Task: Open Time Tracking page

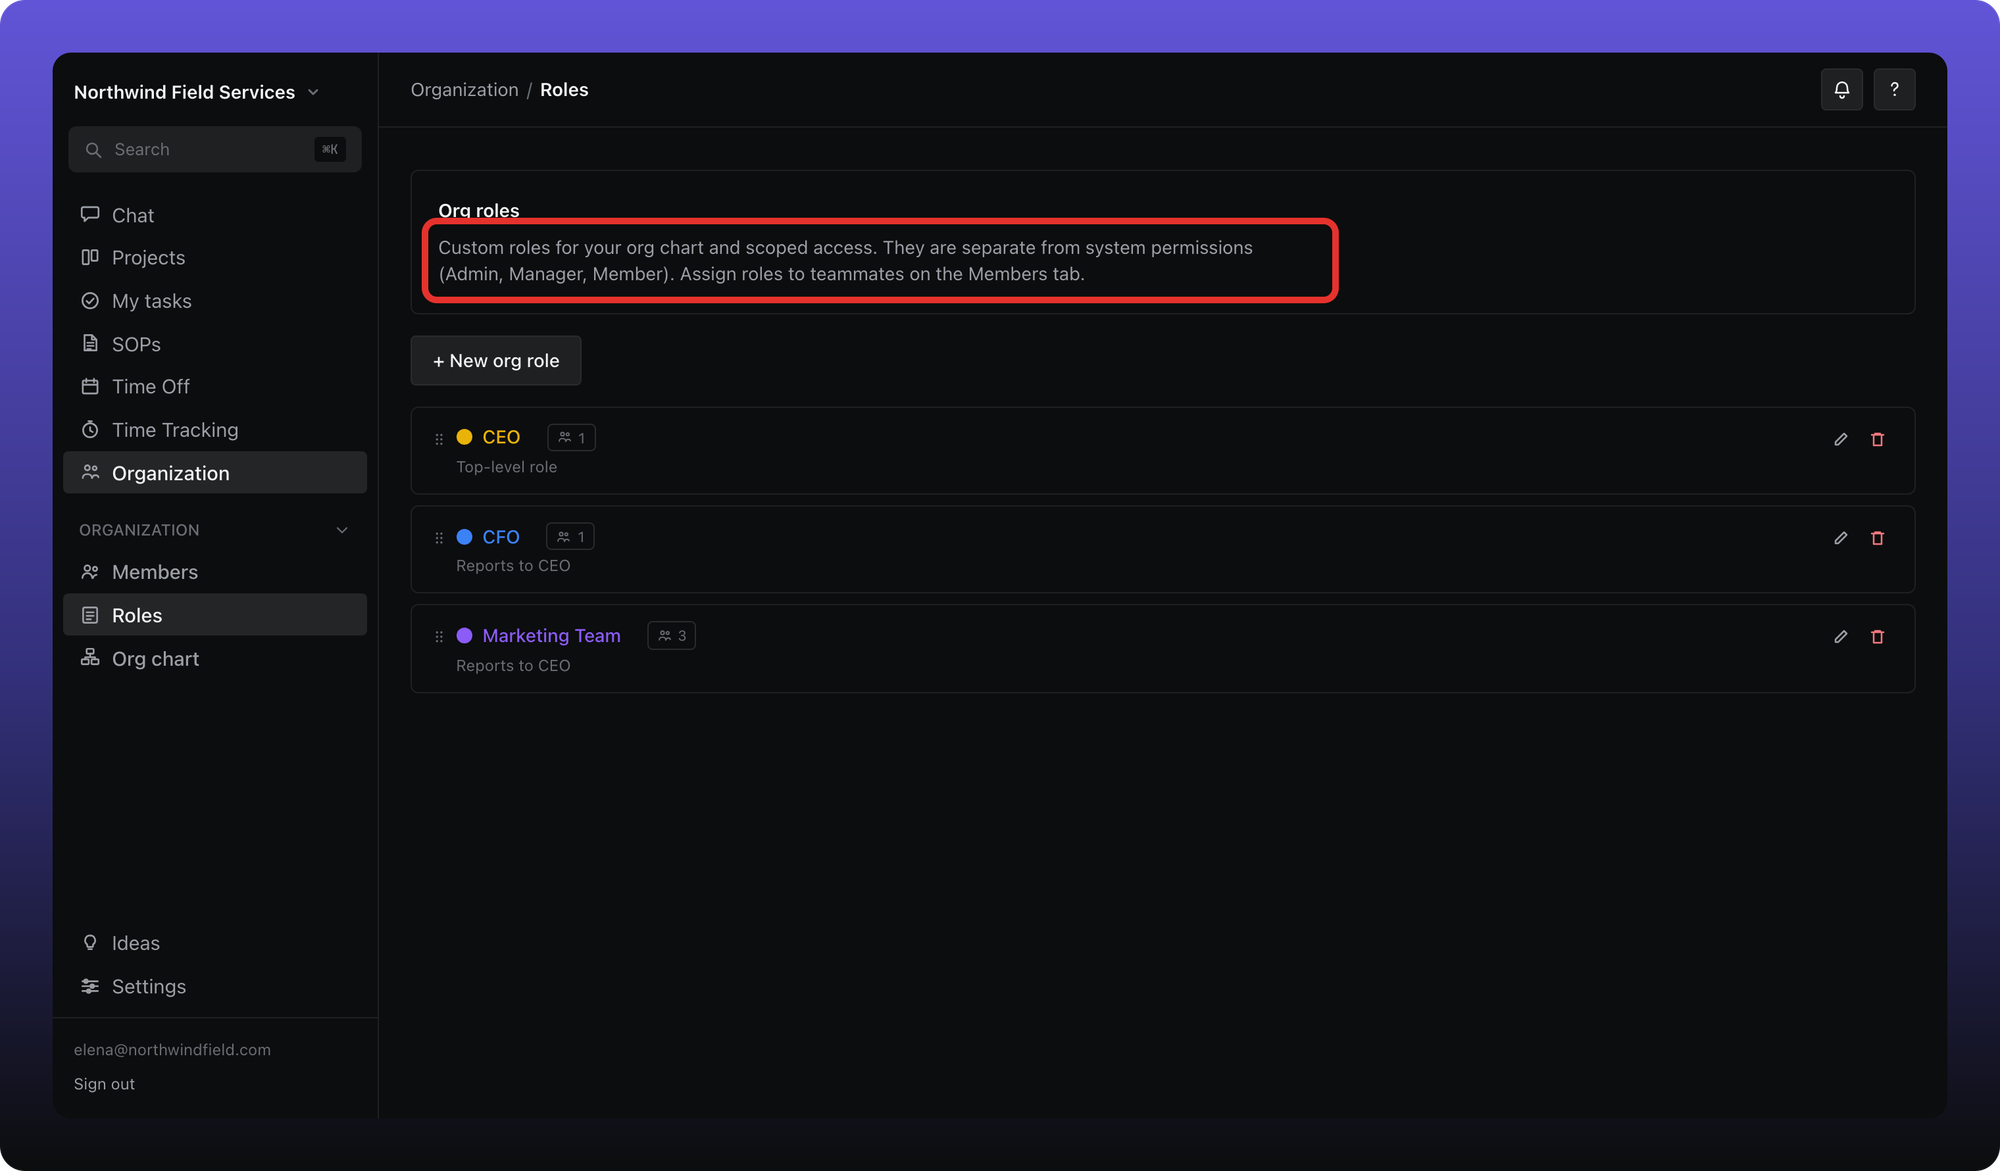Action: [x=215, y=430]
